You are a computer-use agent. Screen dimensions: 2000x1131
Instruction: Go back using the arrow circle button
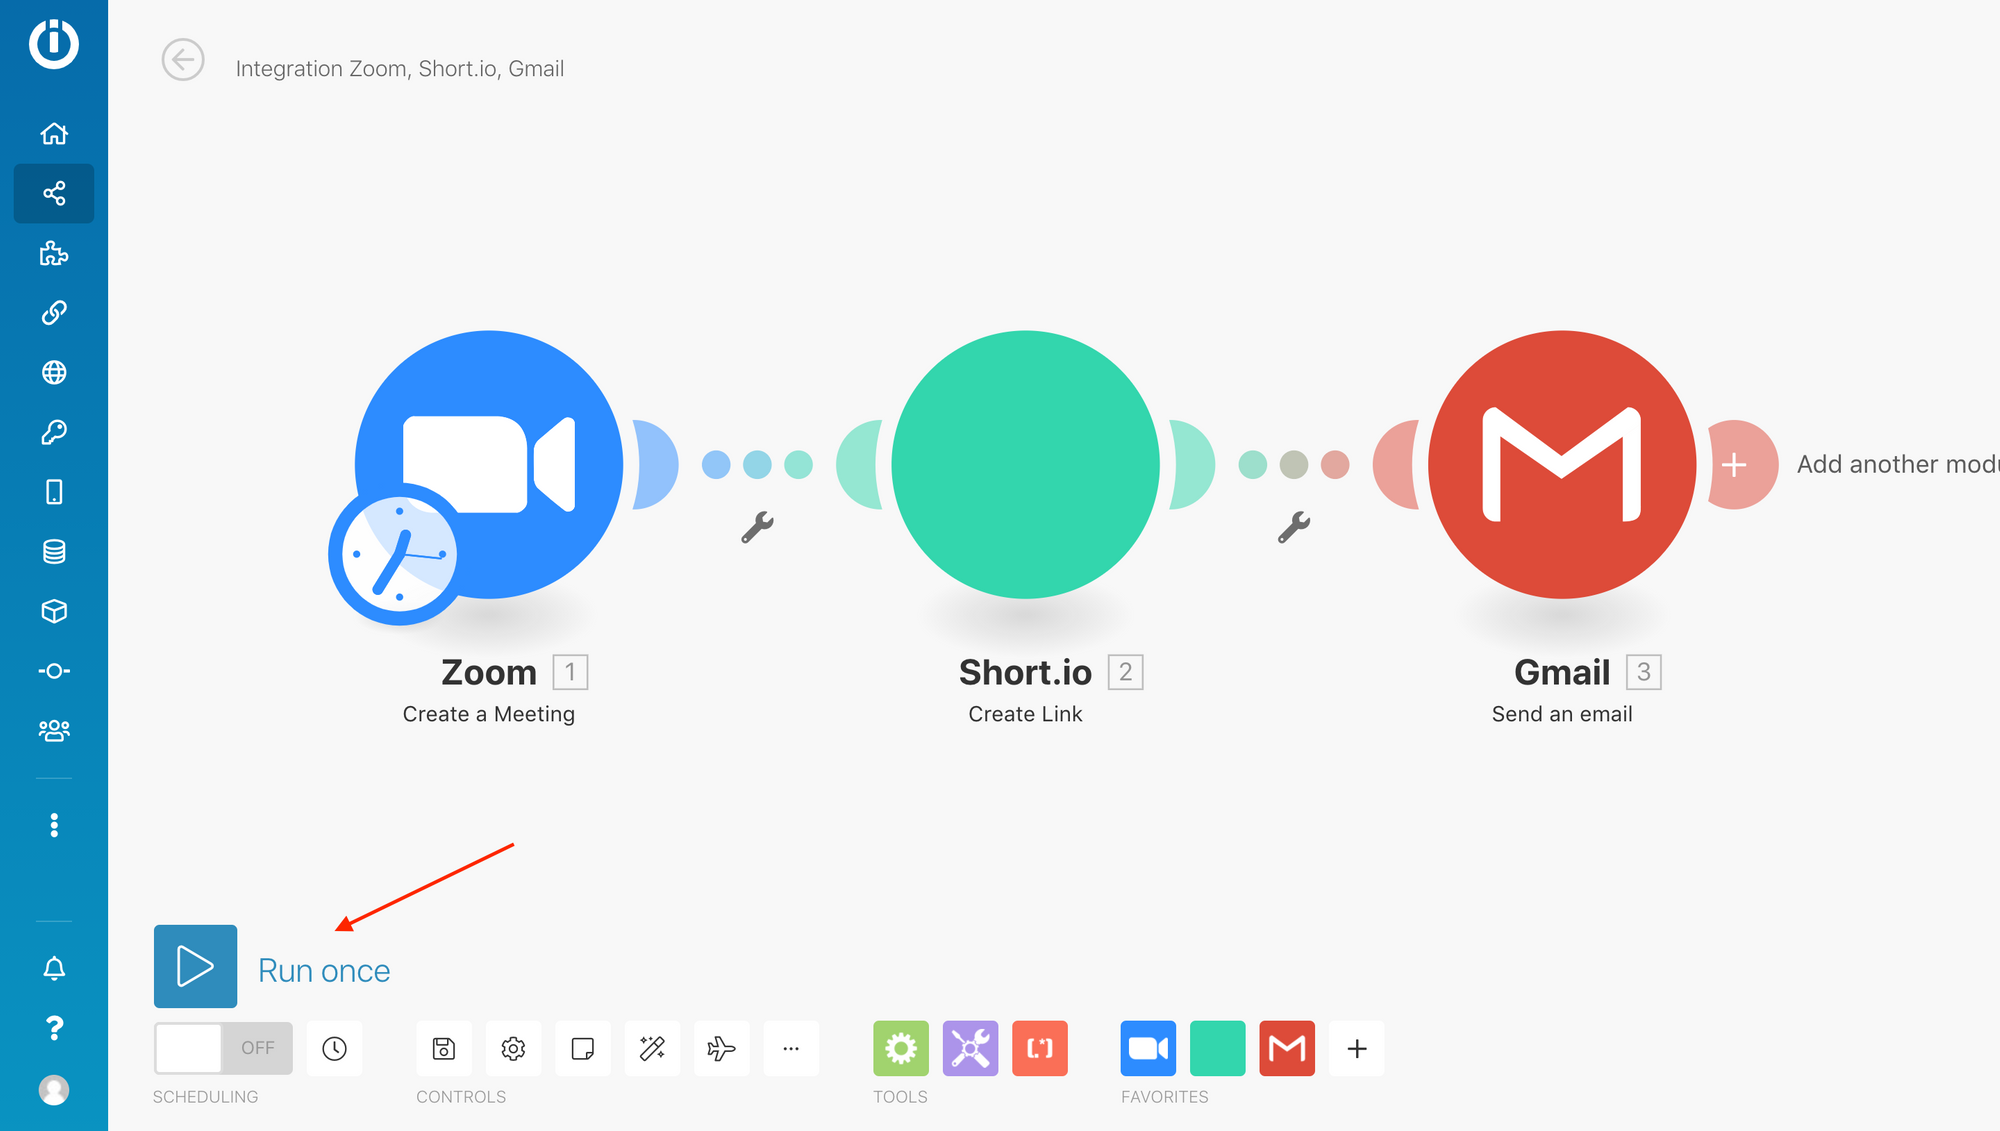pos(183,60)
